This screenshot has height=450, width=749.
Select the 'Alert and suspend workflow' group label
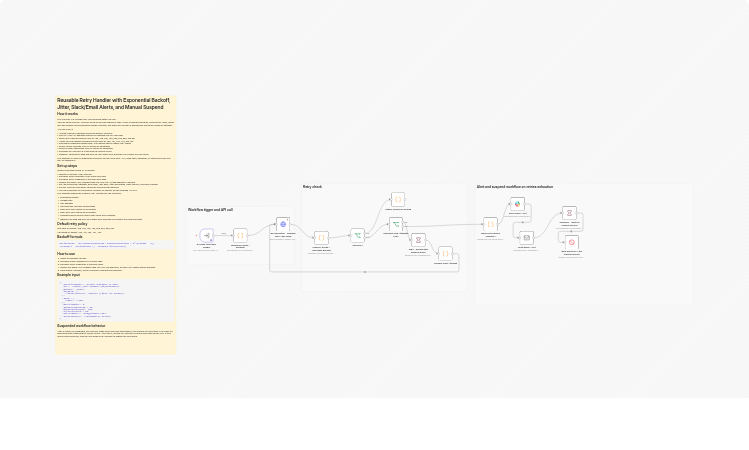coord(515,187)
